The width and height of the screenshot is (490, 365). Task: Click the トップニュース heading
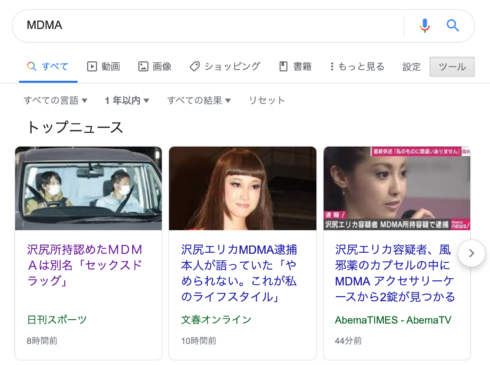click(75, 127)
